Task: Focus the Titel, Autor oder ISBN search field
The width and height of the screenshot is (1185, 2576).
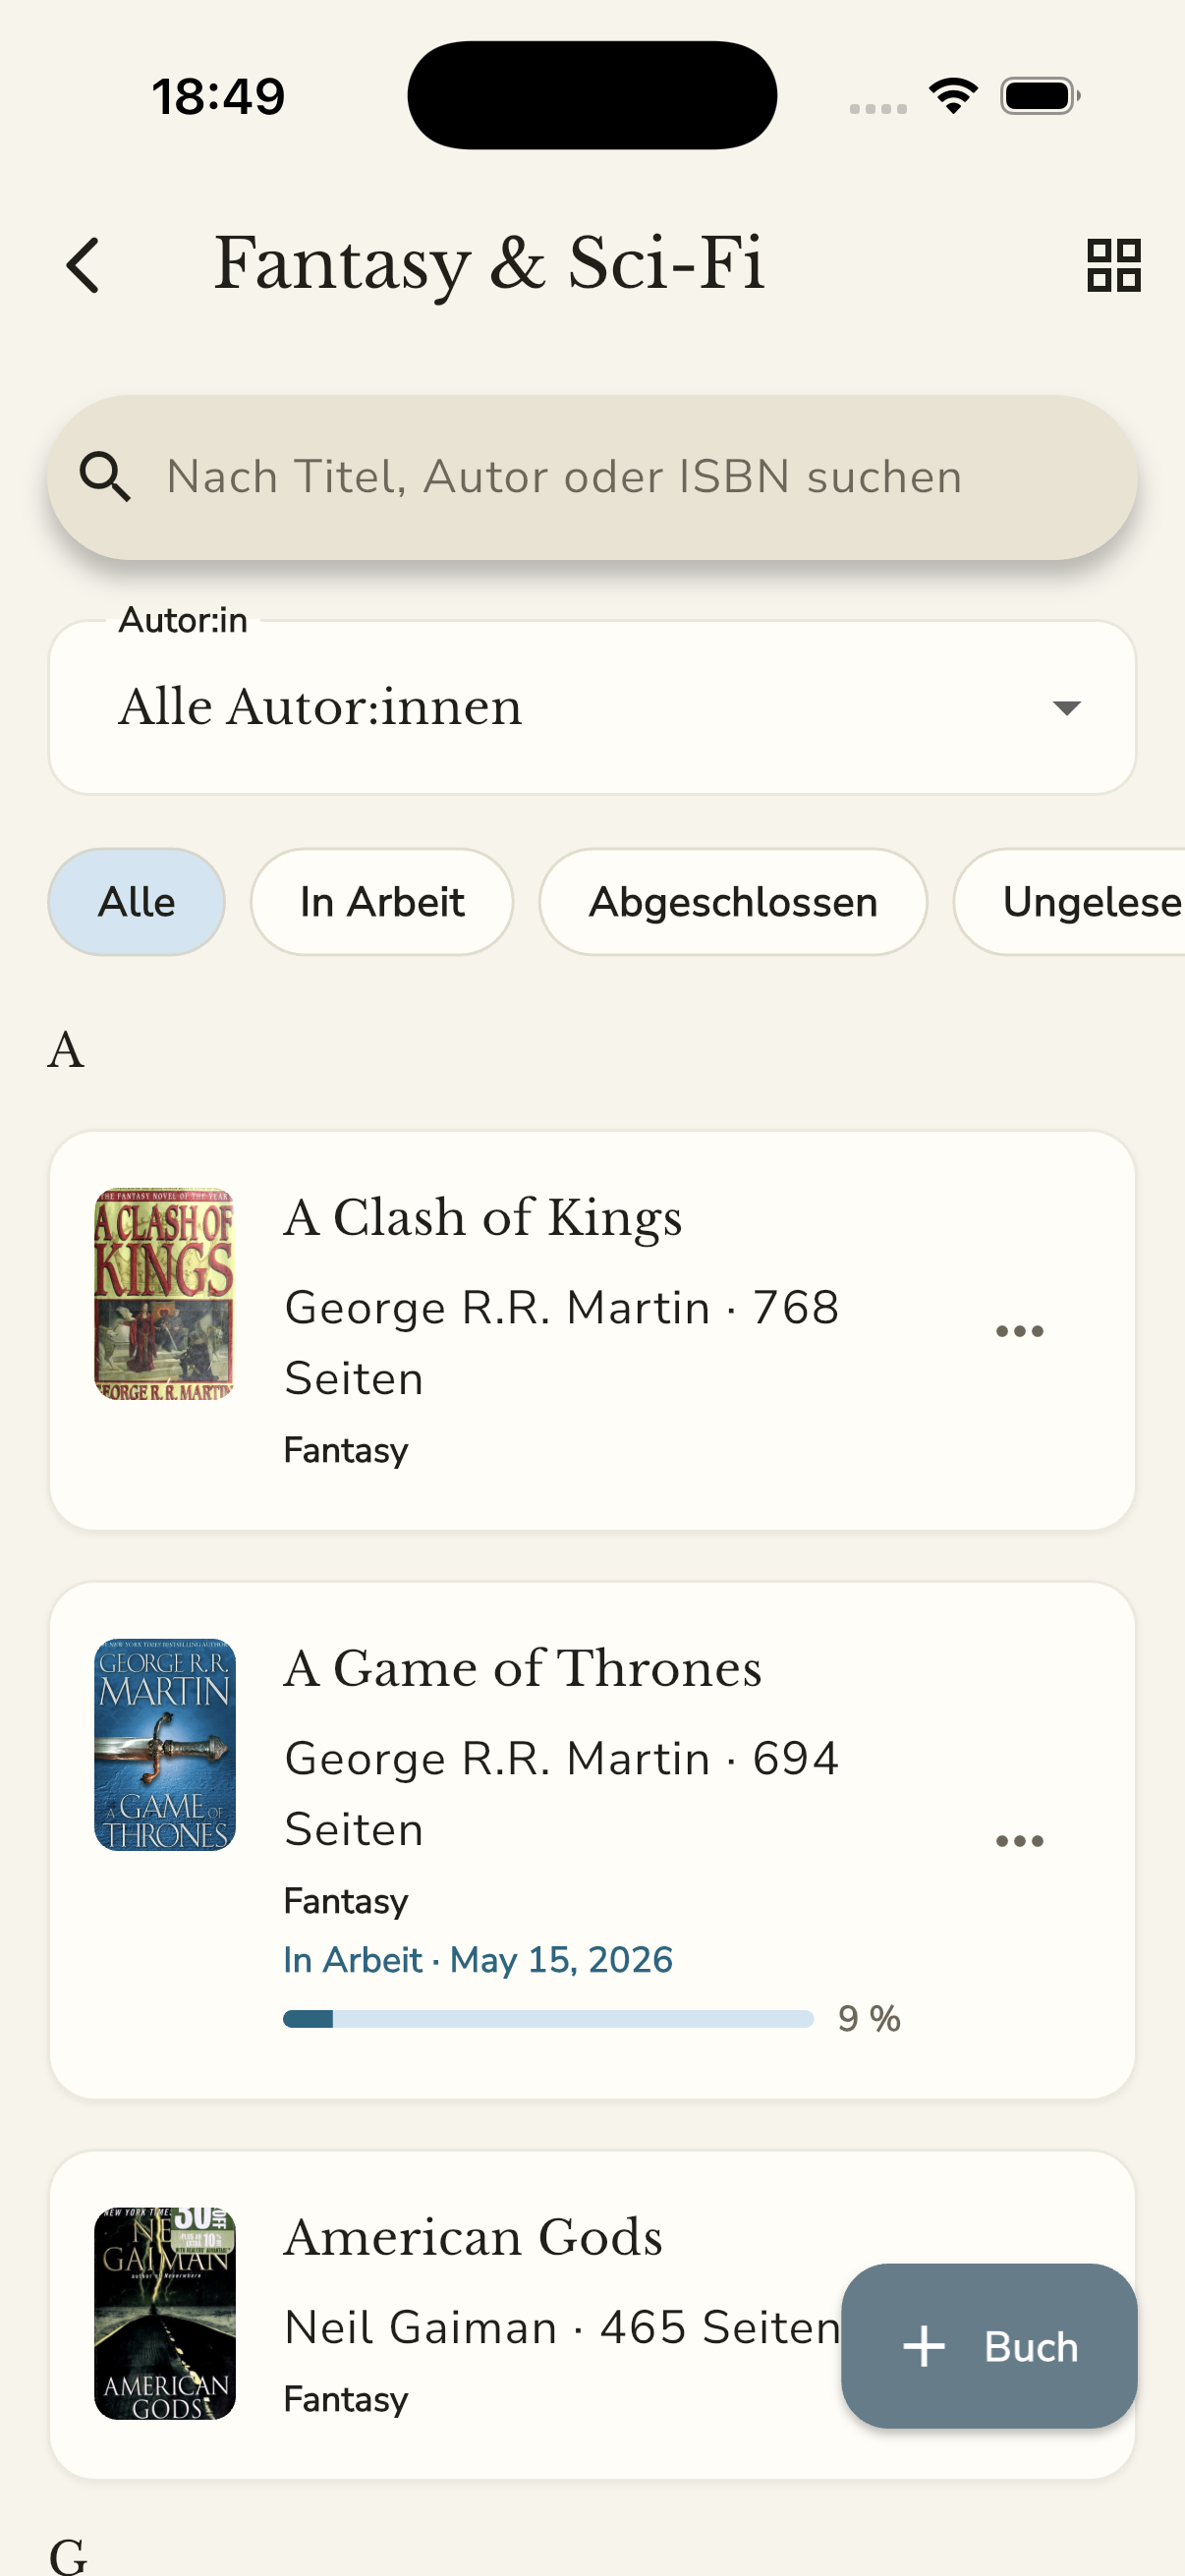Action: 592,477
